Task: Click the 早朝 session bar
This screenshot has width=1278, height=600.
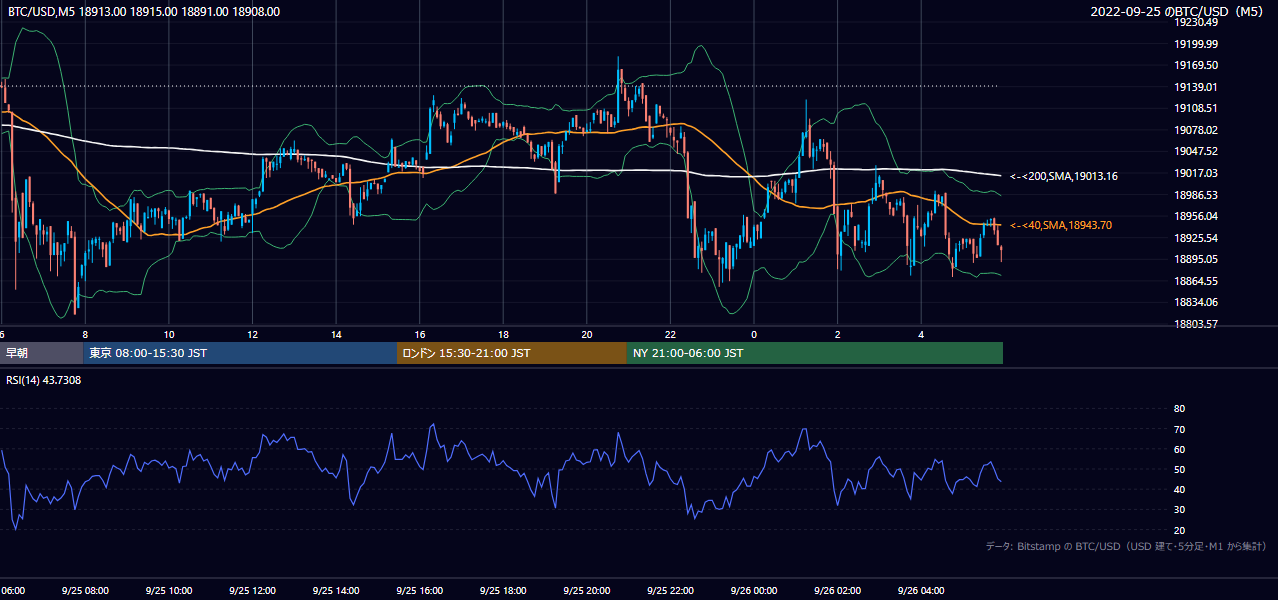Action: pyautogui.click(x=41, y=353)
